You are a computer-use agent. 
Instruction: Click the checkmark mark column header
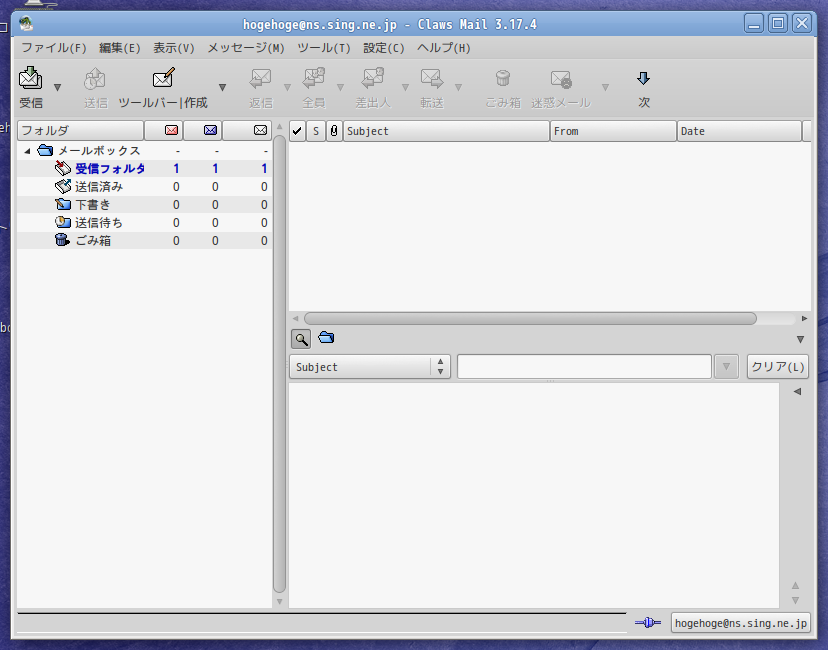tap(297, 131)
